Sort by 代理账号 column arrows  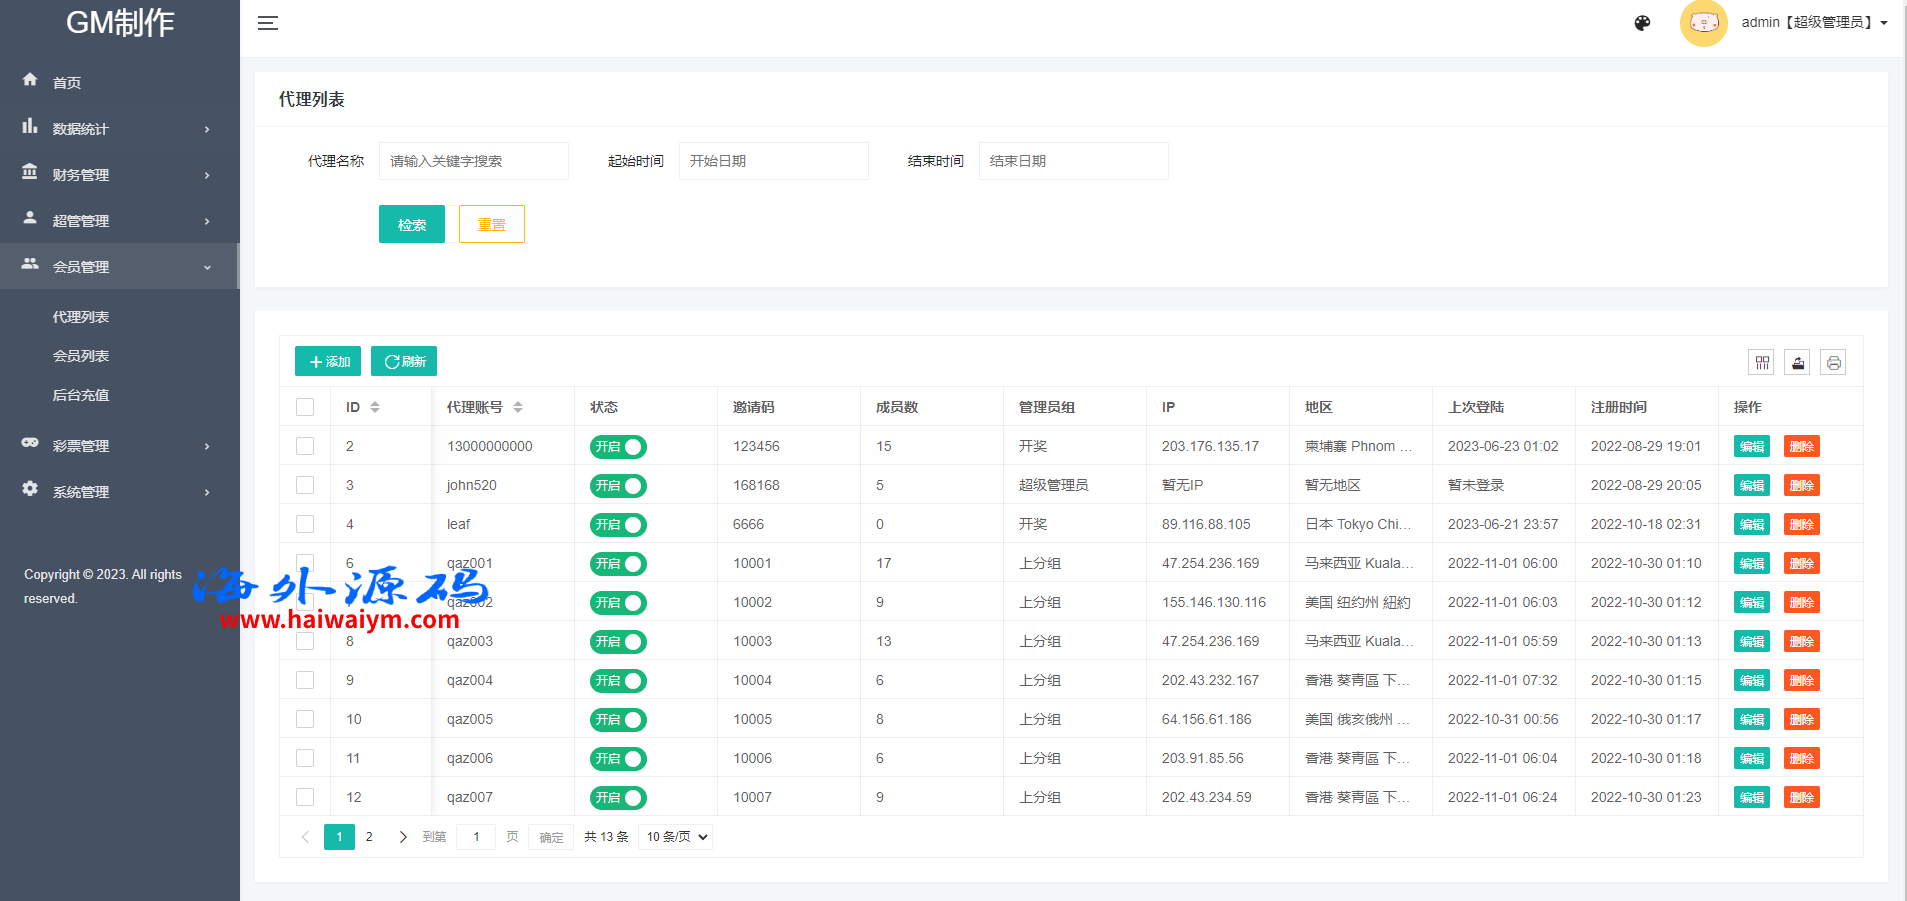point(518,407)
